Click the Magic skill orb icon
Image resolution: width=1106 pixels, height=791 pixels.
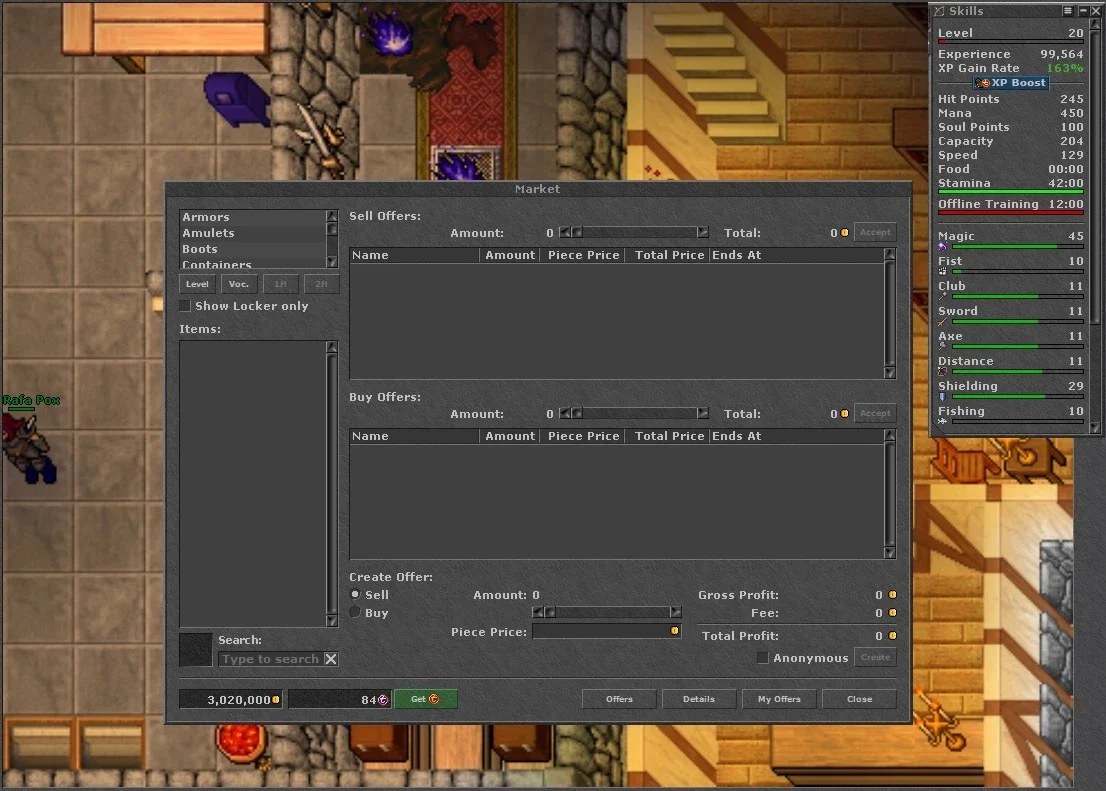[942, 247]
